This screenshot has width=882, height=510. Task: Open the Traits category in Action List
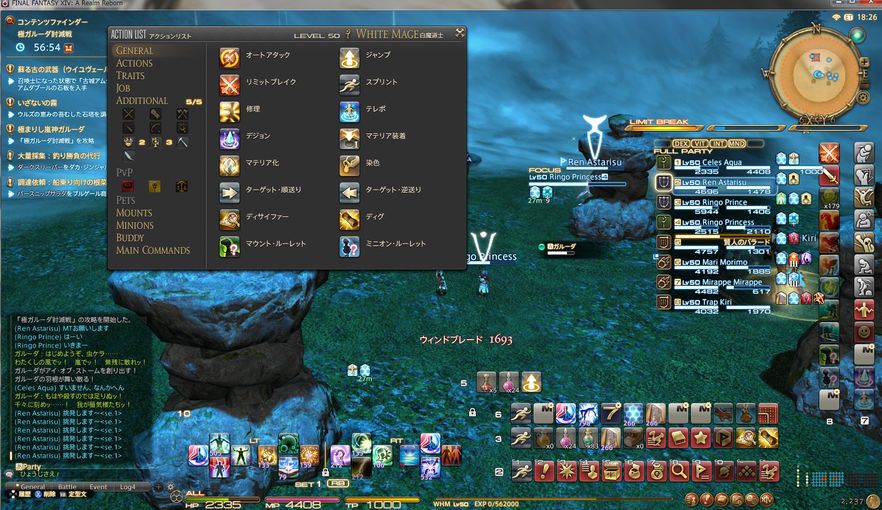pos(130,76)
